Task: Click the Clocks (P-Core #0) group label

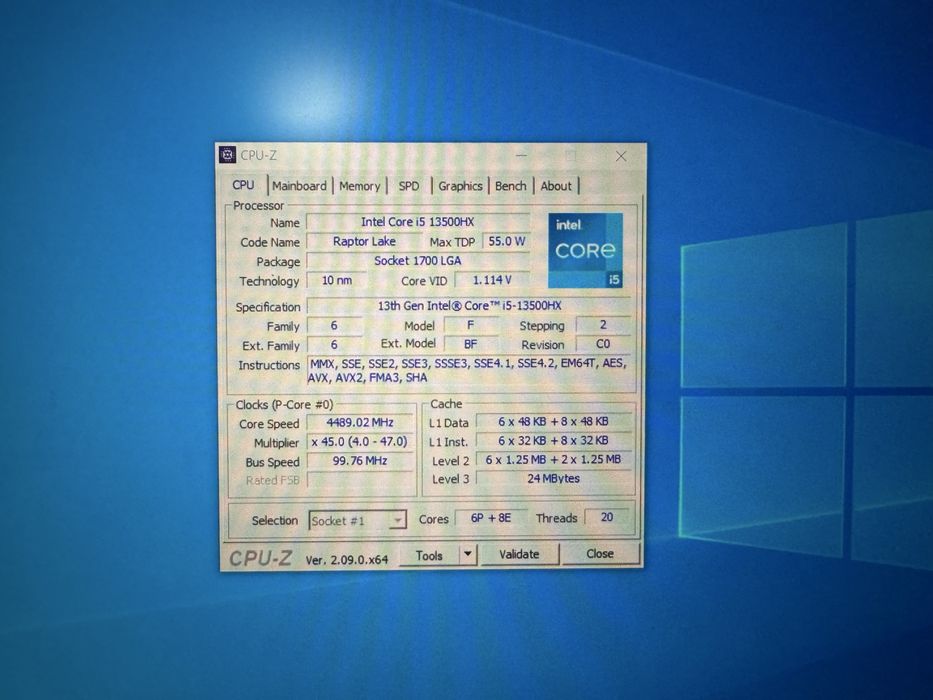Action: point(284,405)
